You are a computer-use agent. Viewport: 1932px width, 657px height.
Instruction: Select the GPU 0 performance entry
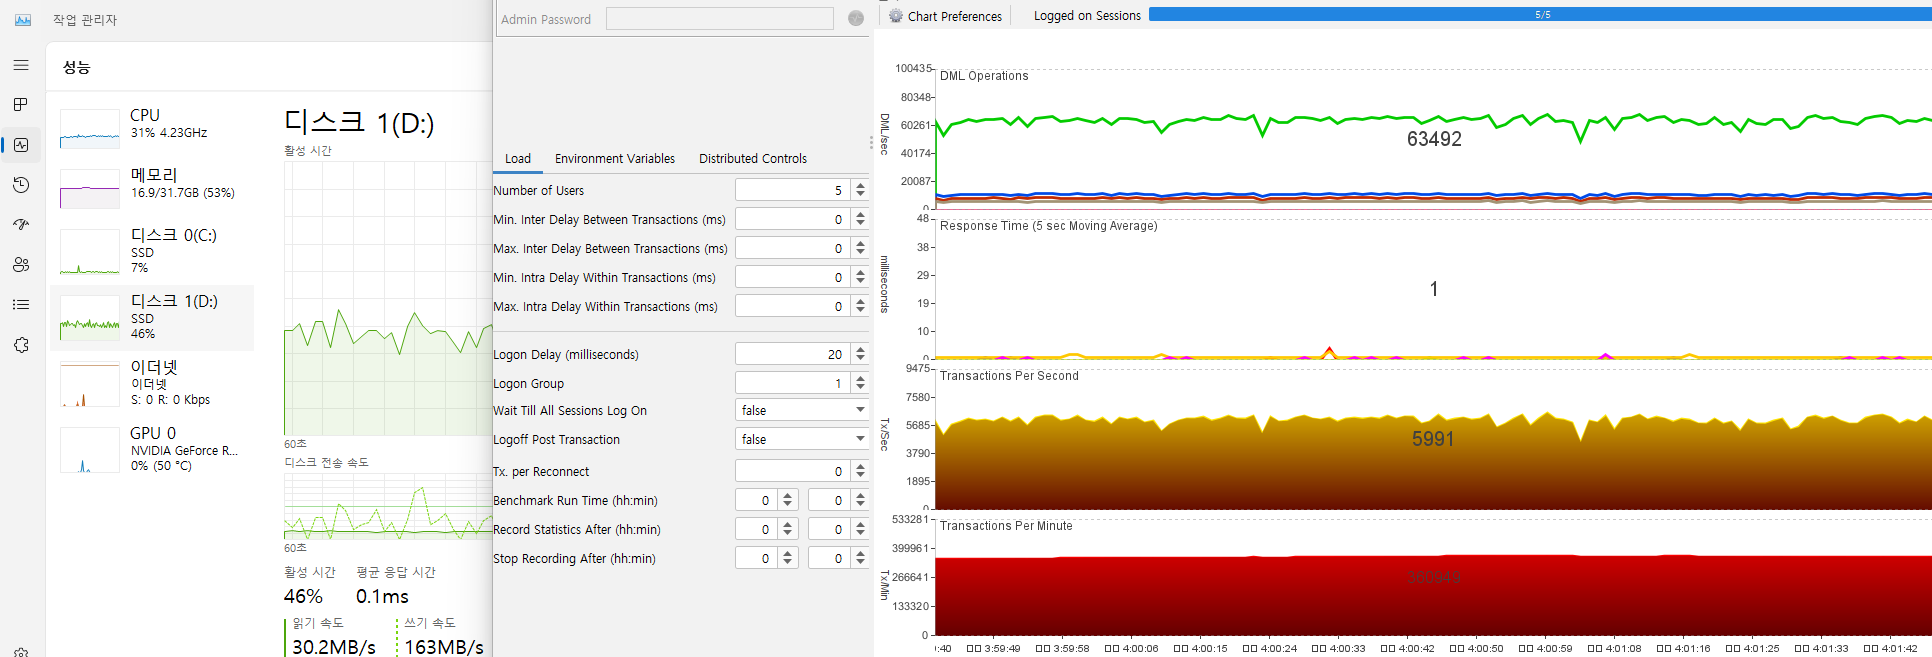(x=152, y=449)
